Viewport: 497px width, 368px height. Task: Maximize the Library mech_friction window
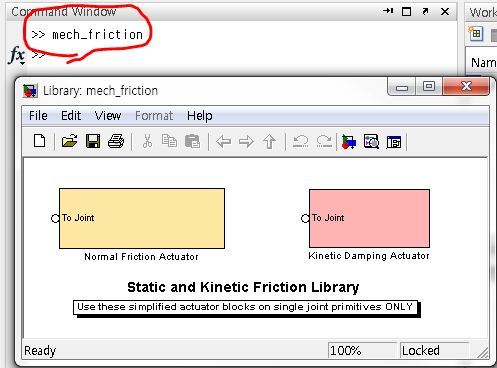pyautogui.click(x=429, y=87)
